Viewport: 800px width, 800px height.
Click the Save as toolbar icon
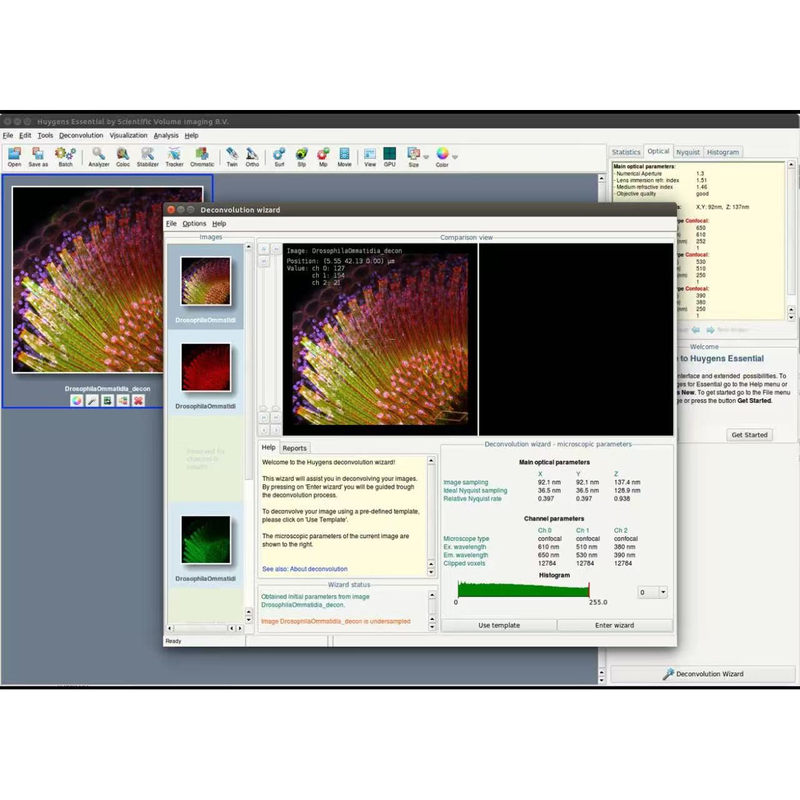click(38, 157)
